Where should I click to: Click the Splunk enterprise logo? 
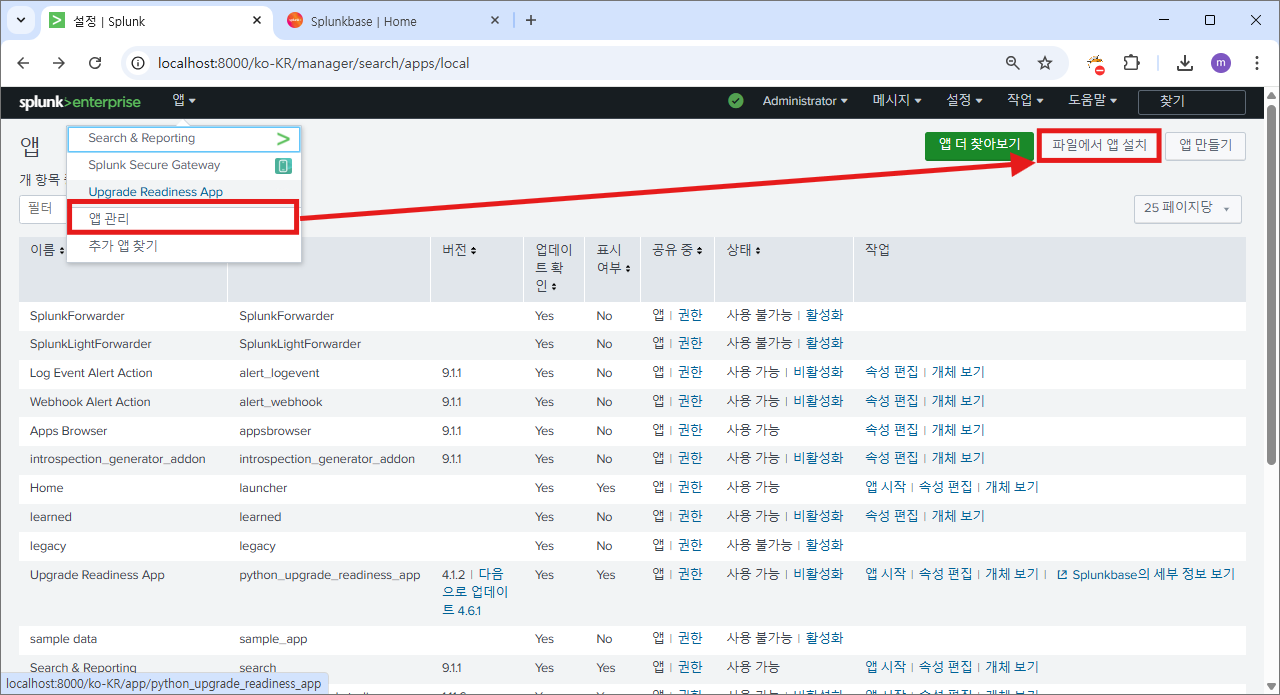[x=79, y=102]
